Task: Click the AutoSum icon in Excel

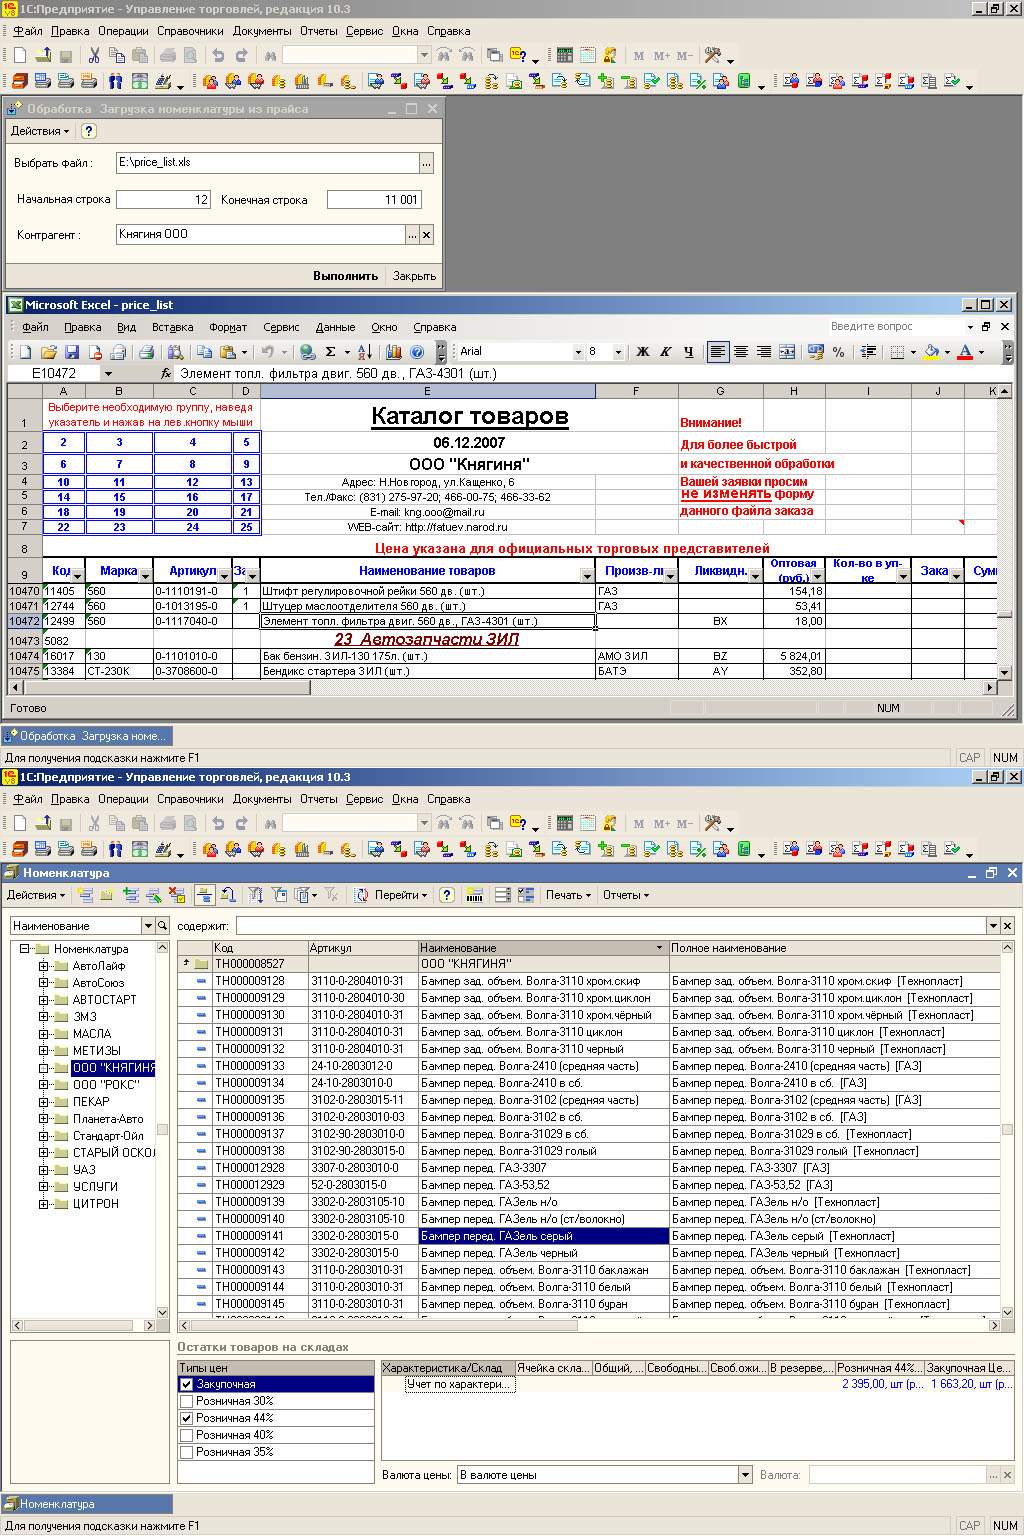Action: 331,351
